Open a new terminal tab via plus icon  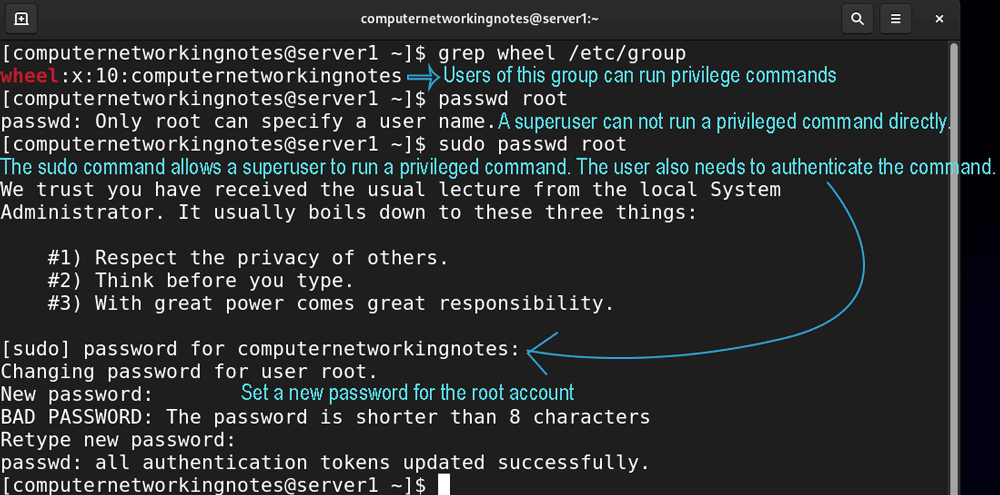pos(21,19)
